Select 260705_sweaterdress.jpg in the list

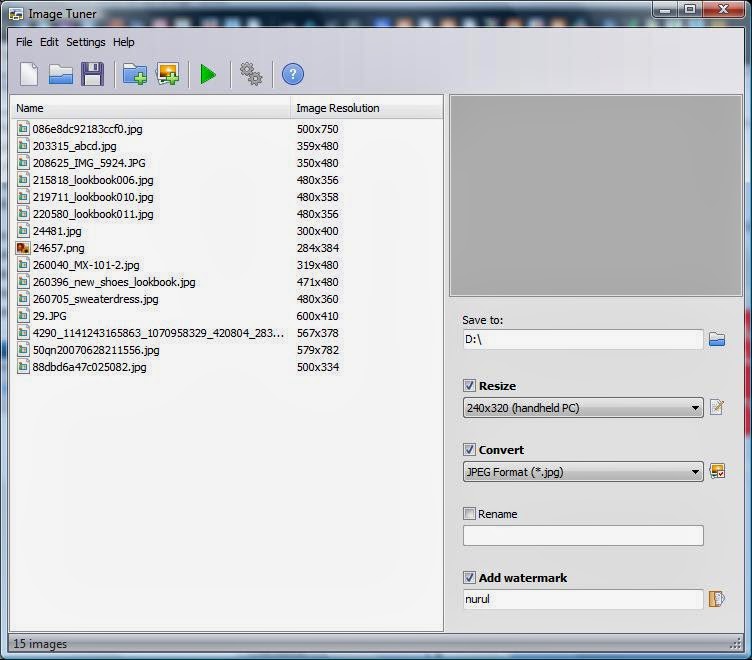pos(95,299)
